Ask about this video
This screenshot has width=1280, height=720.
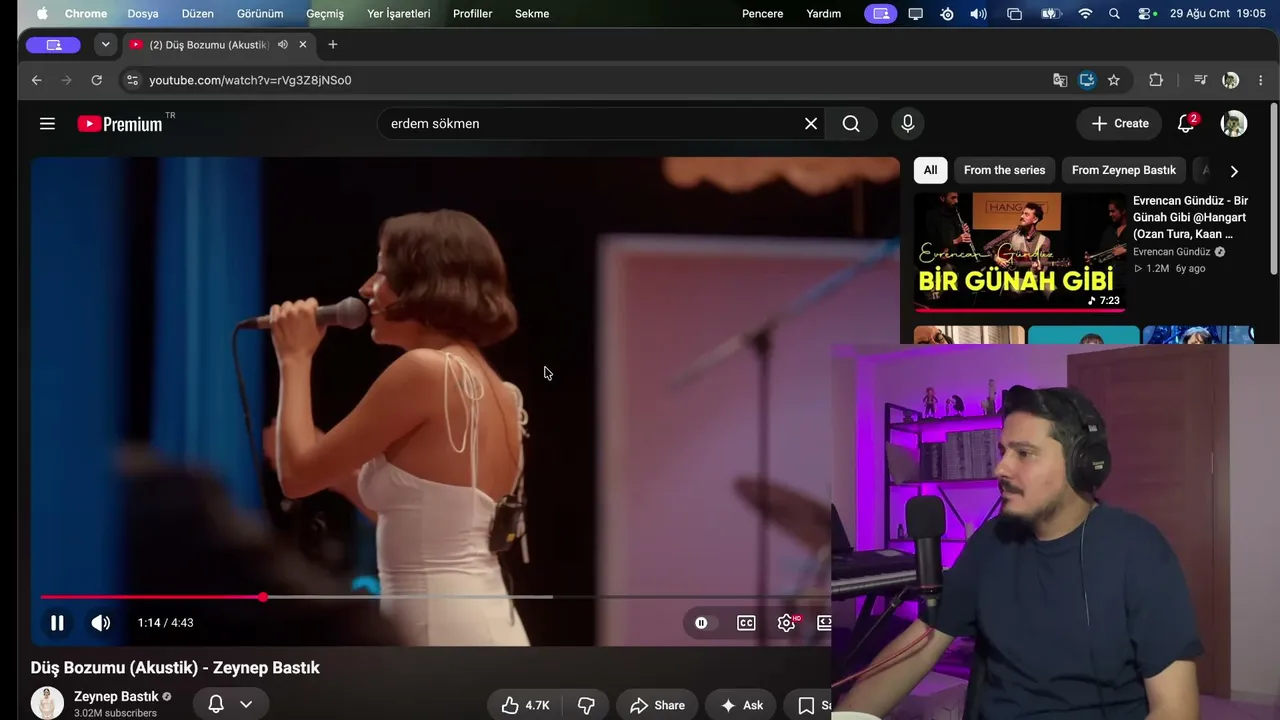[x=742, y=705]
